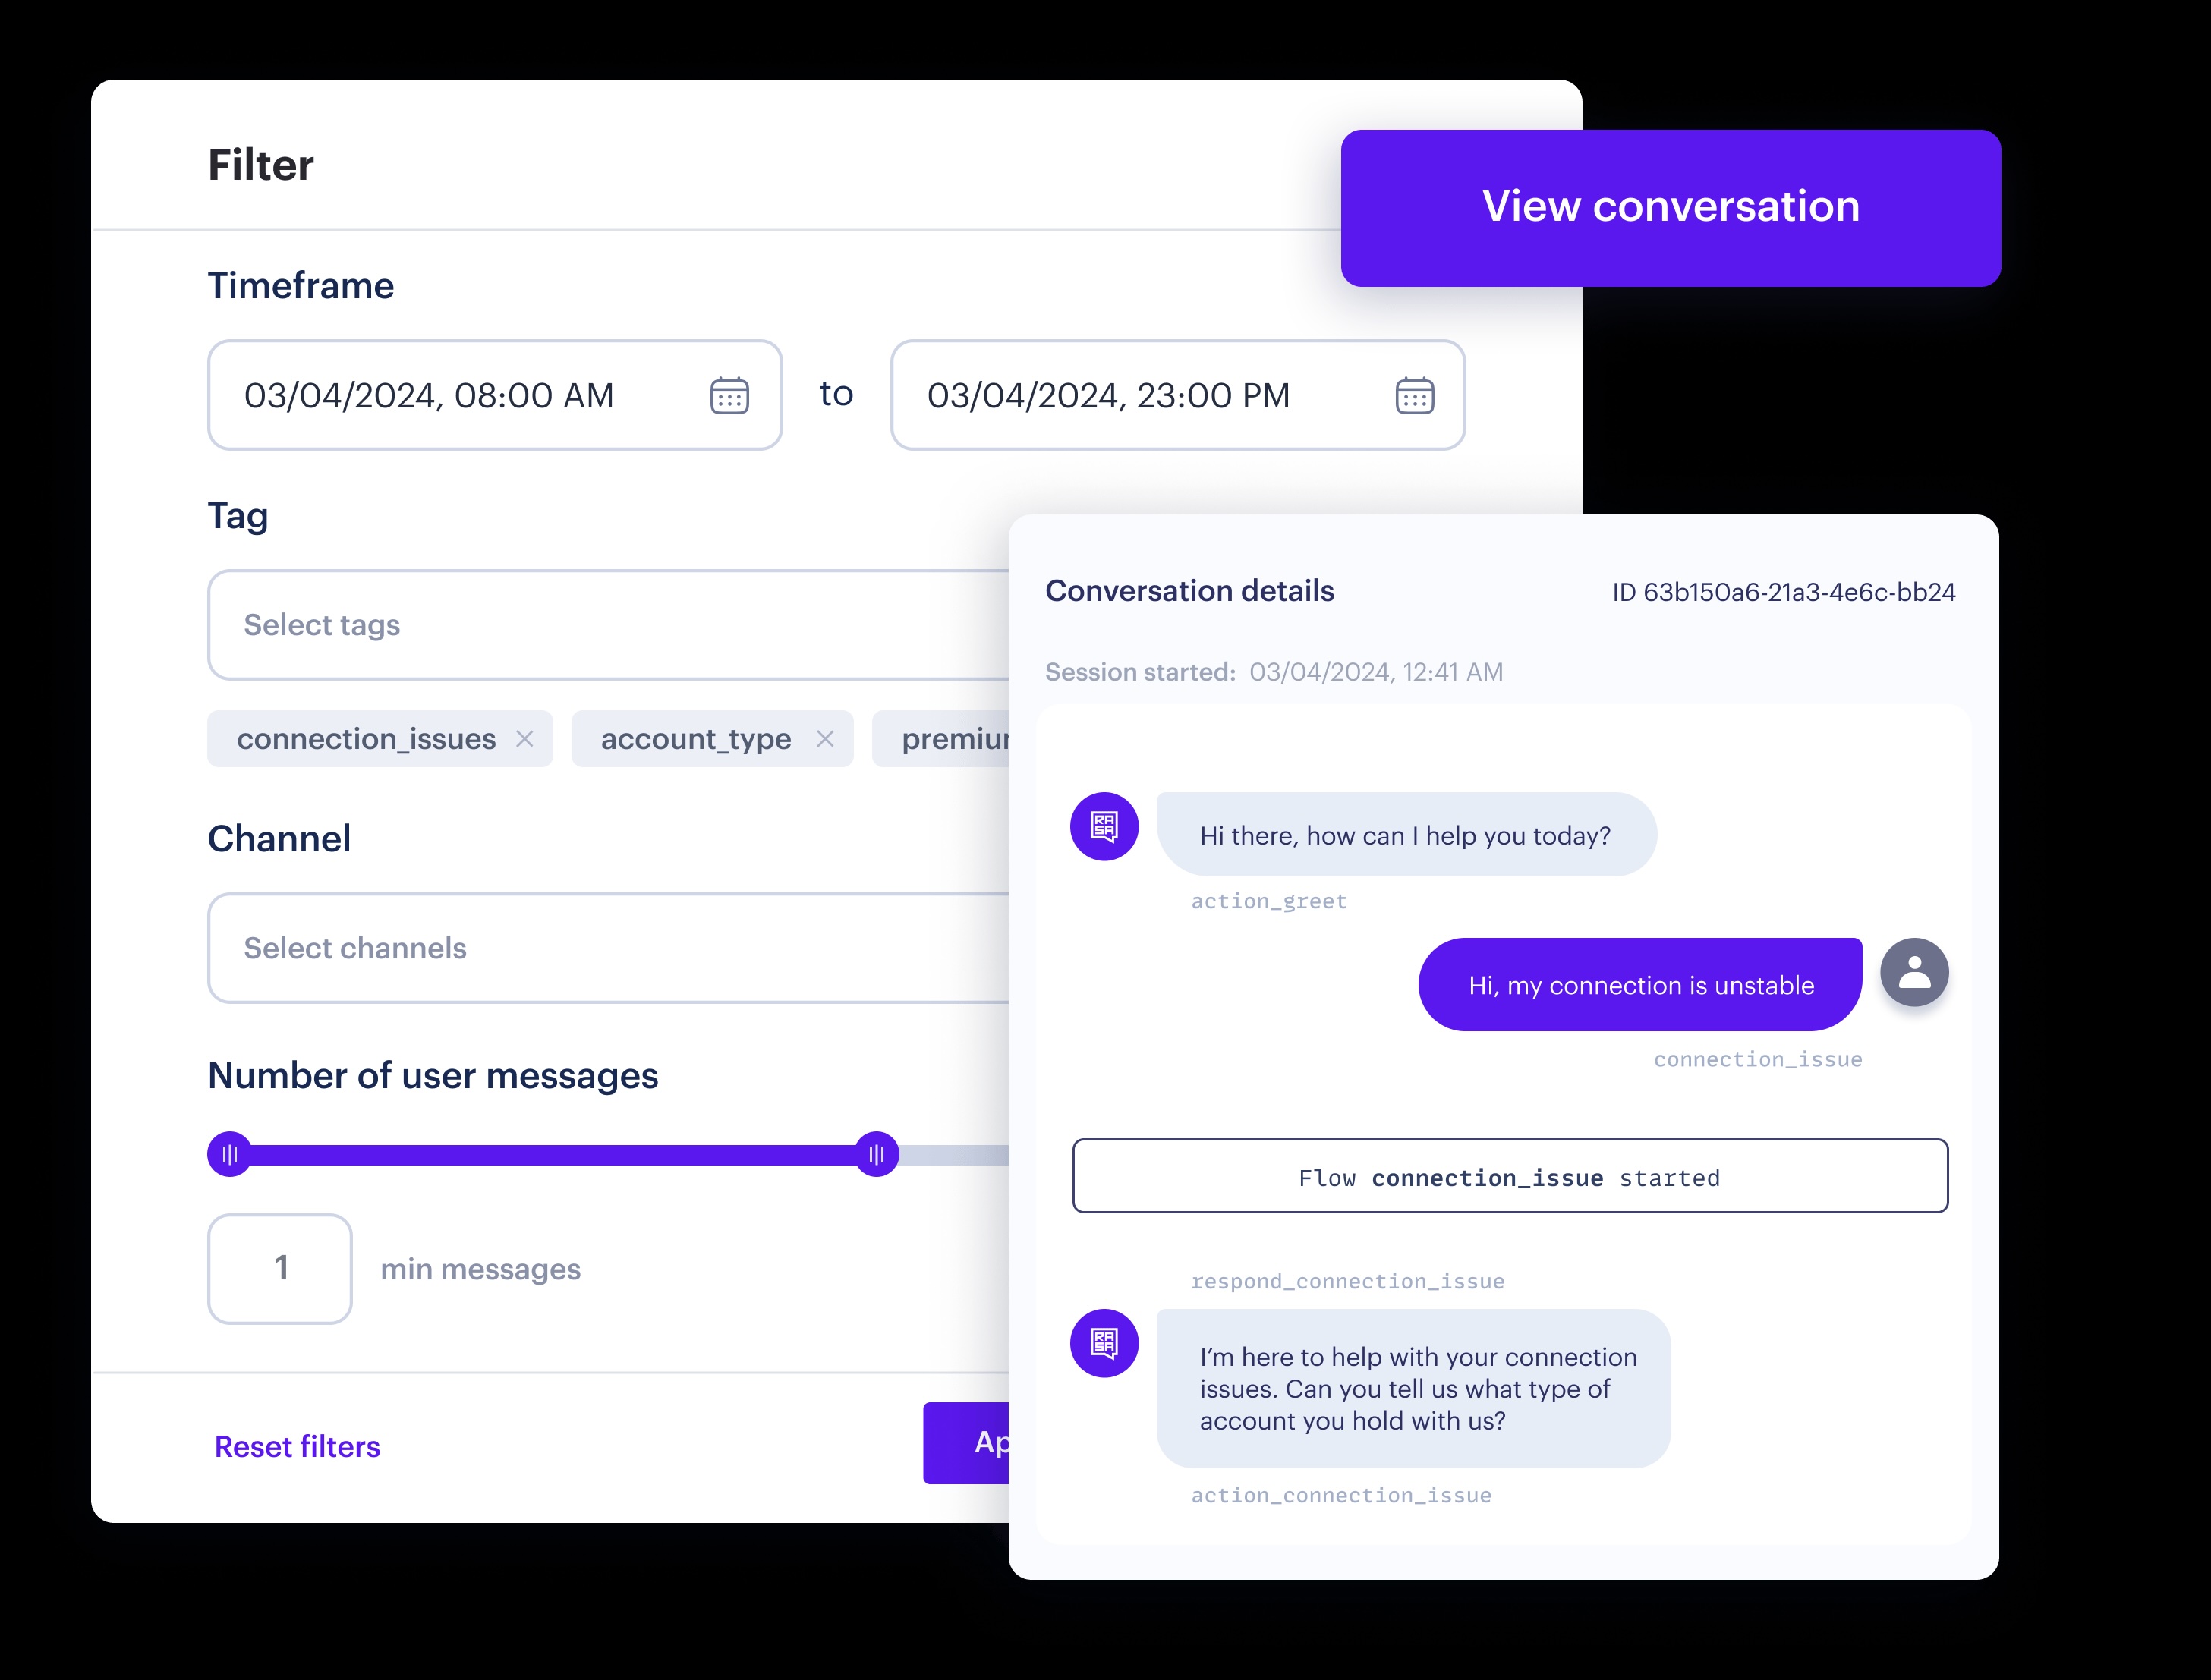Image resolution: width=2211 pixels, height=1680 pixels.
Task: Click Reset filters link
Action: tap(297, 1447)
